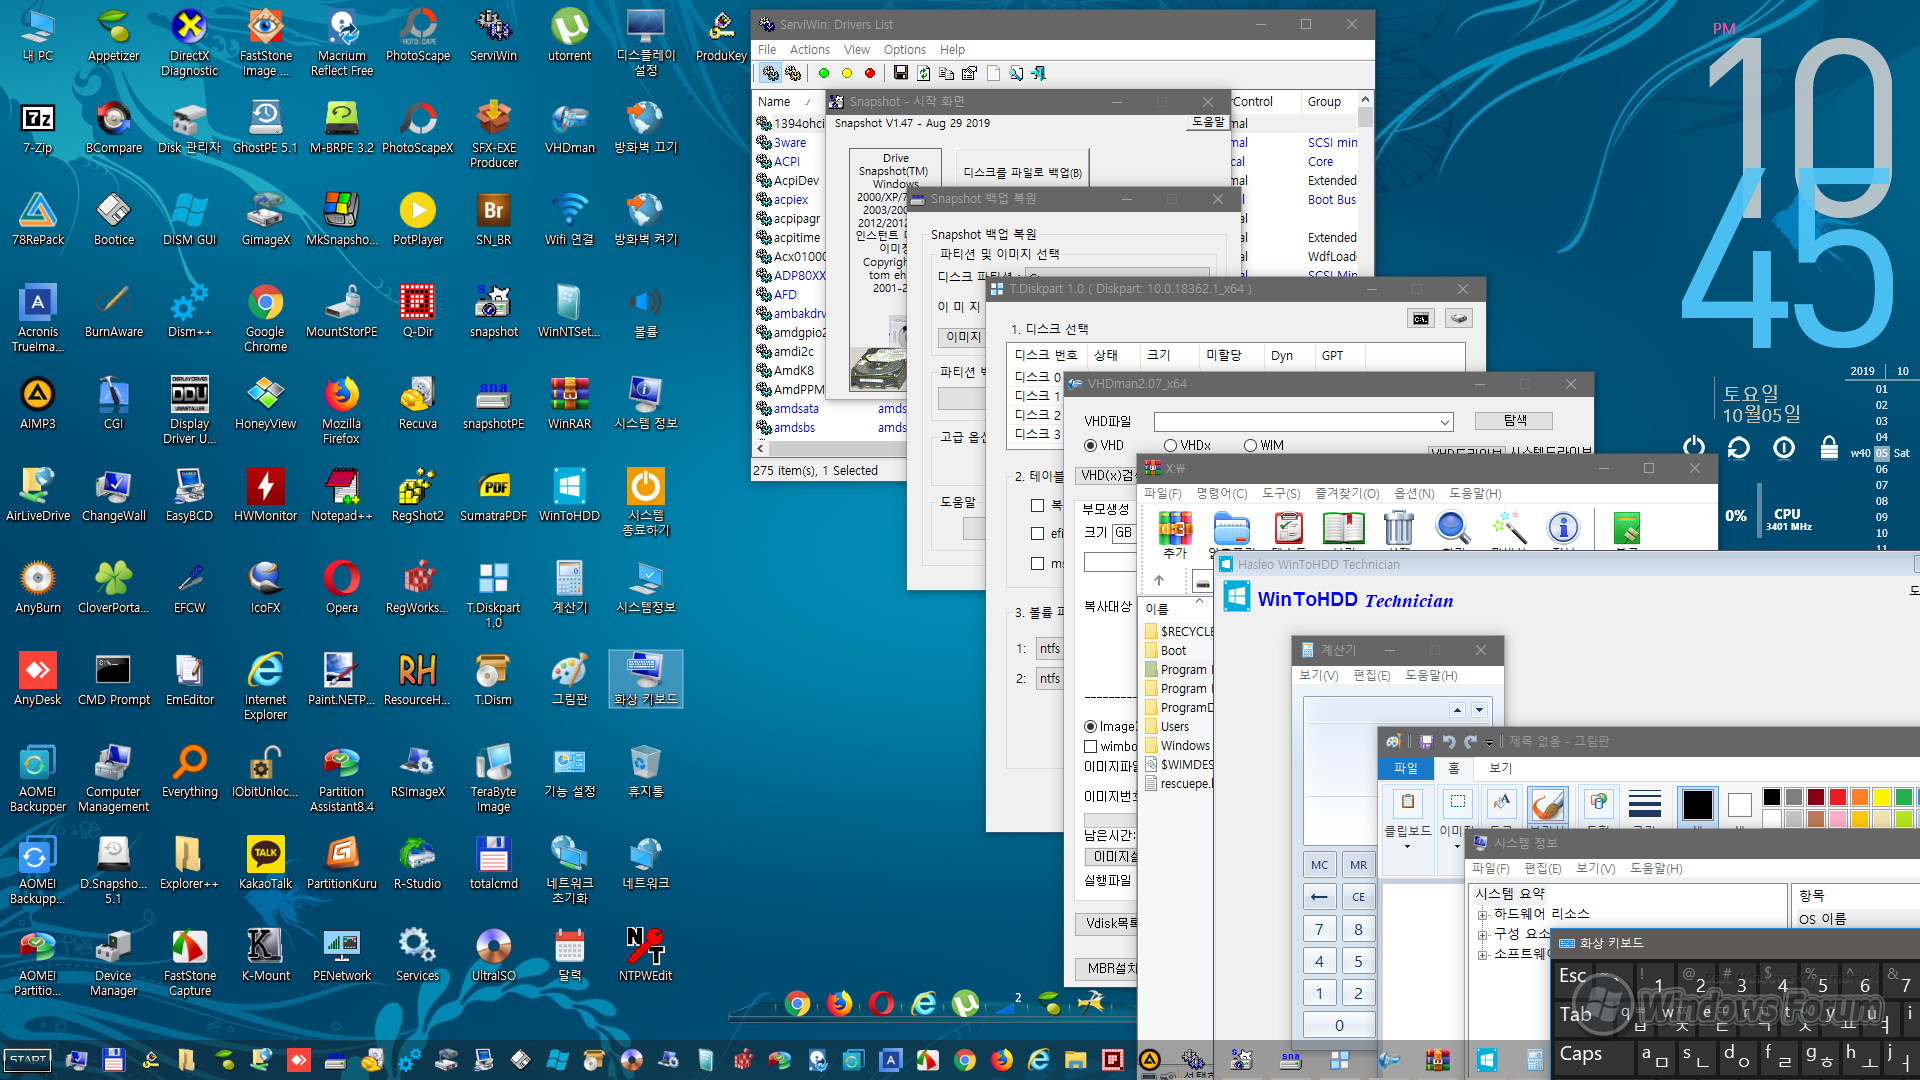Open the HWMonitor desktop icon
This screenshot has height=1080, width=1920.
265,495
